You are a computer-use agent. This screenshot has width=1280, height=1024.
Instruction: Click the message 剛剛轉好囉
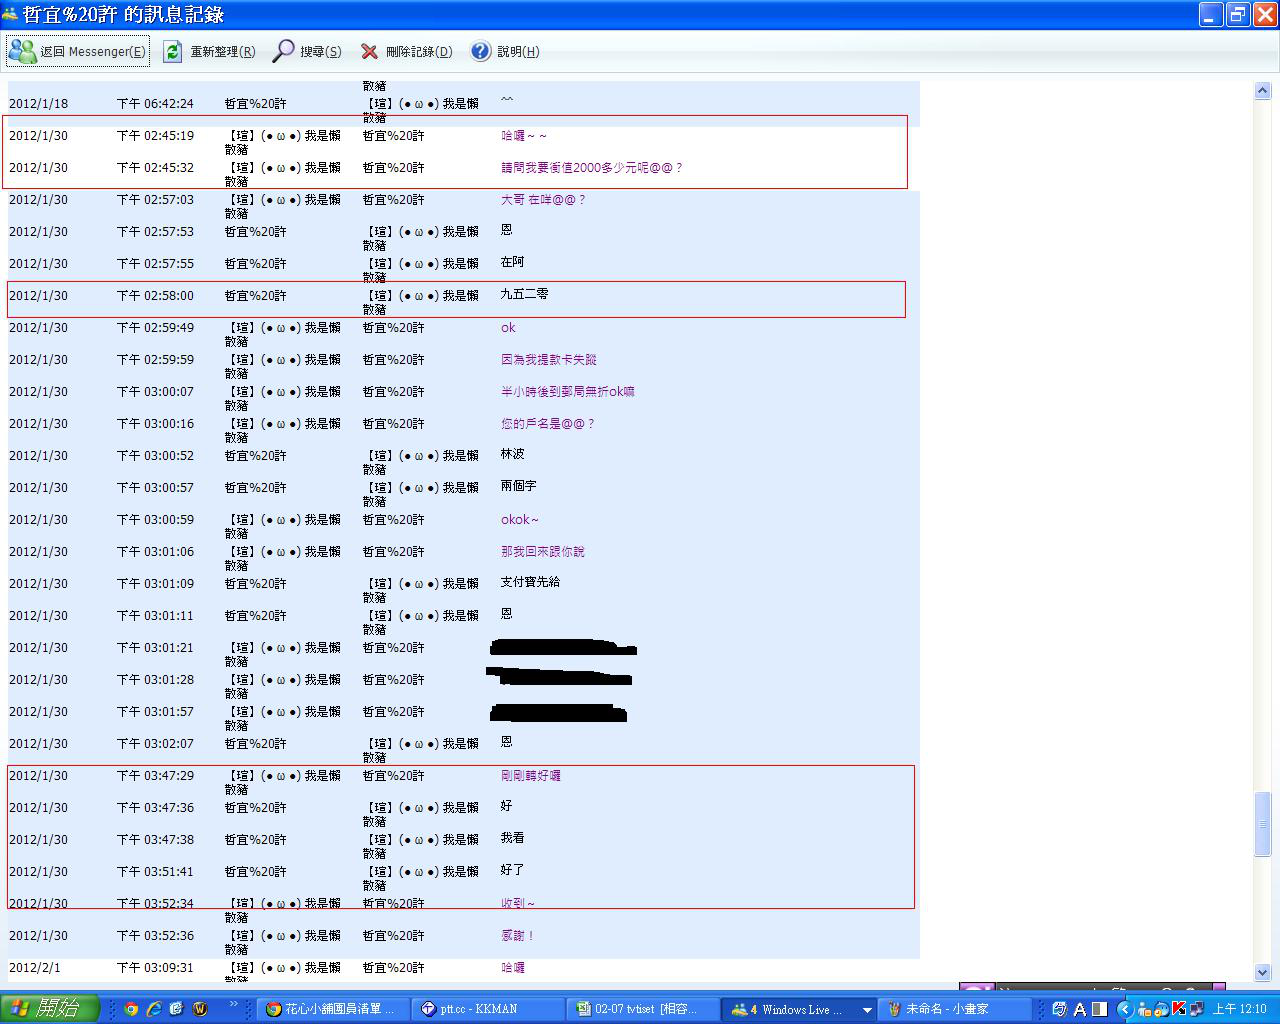[531, 776]
